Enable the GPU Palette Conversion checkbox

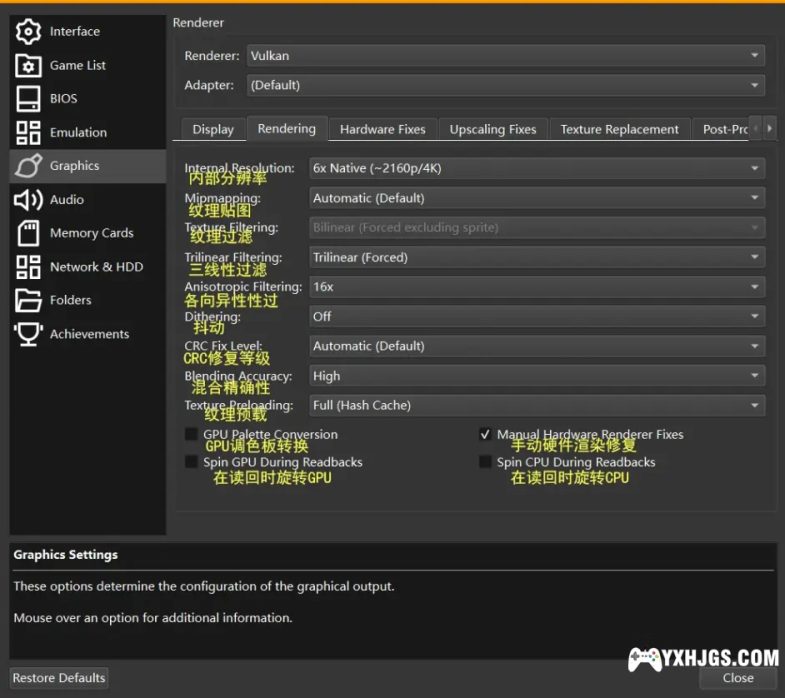tap(191, 435)
